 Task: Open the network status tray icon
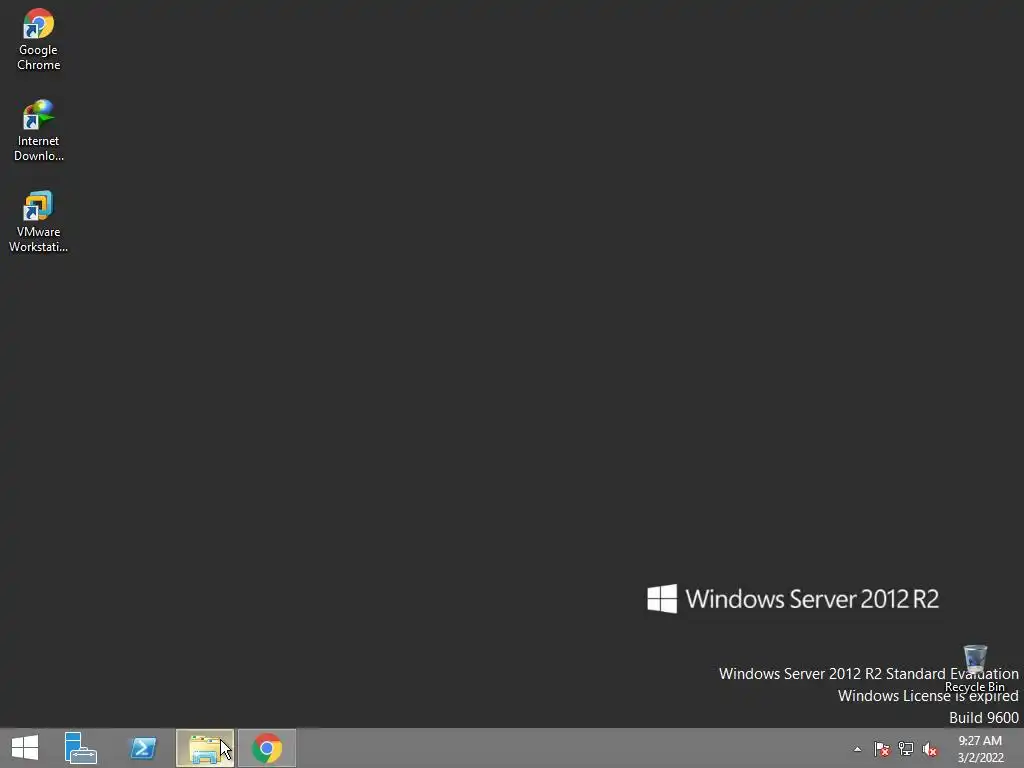[x=906, y=749]
